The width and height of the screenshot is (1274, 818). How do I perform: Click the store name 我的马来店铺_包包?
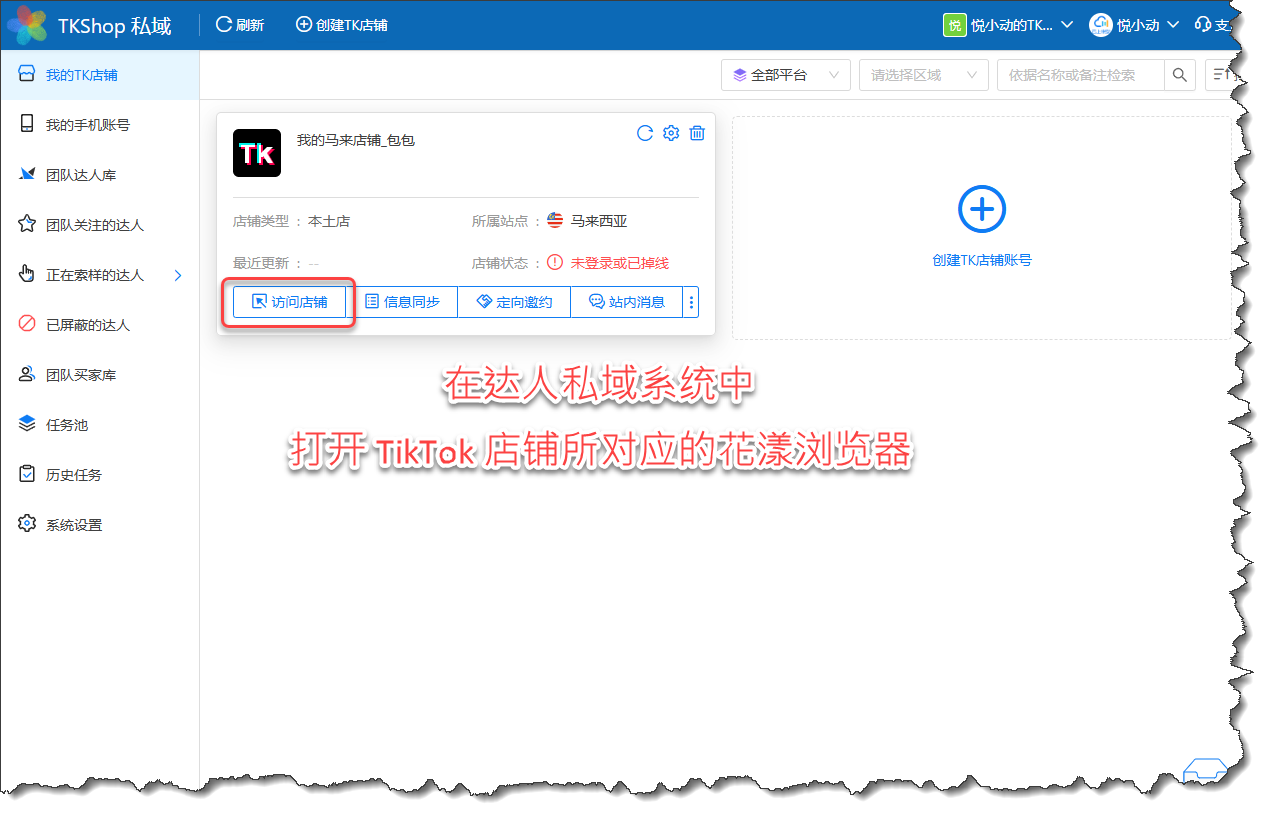356,140
